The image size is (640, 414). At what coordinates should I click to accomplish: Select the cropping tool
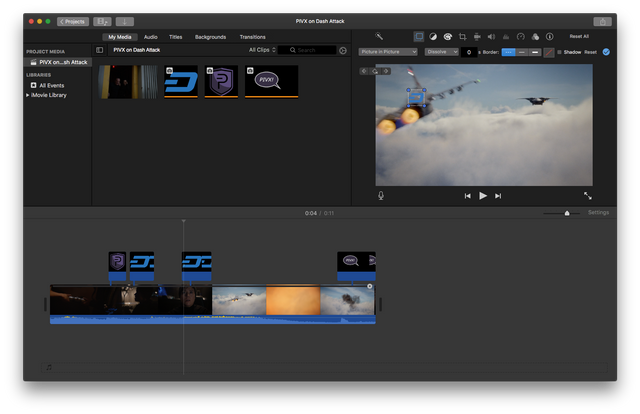462,36
